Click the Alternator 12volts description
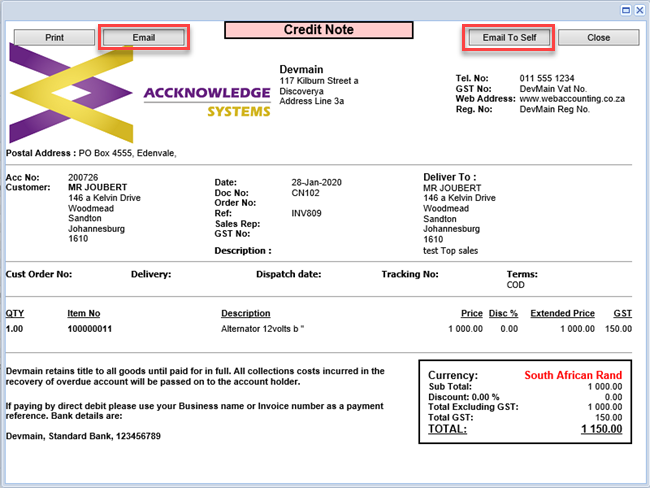650x488 pixels. coord(262,328)
